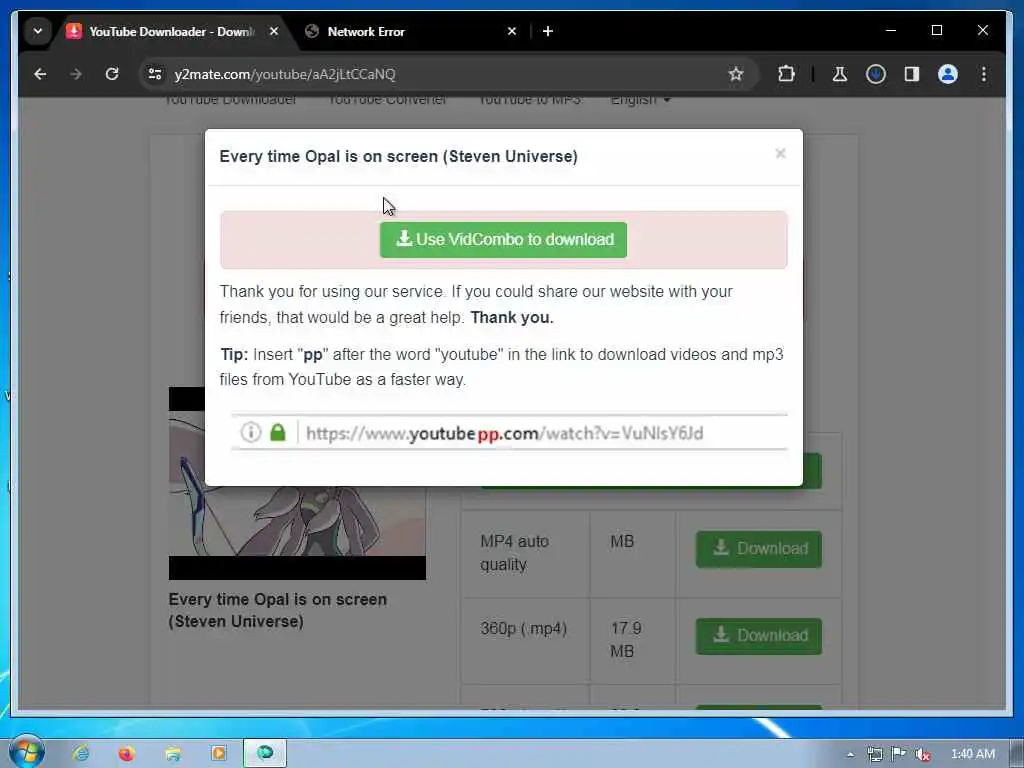Click the 1:40 AM clock
This screenshot has width=1024, height=768.
pos(972,754)
